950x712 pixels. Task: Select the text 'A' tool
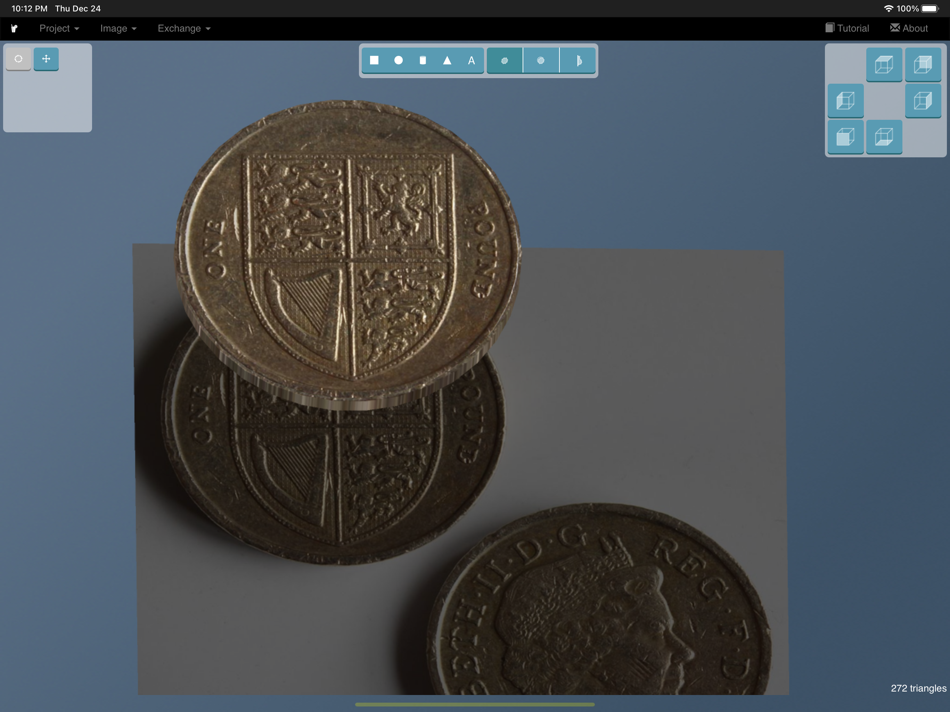(x=471, y=60)
